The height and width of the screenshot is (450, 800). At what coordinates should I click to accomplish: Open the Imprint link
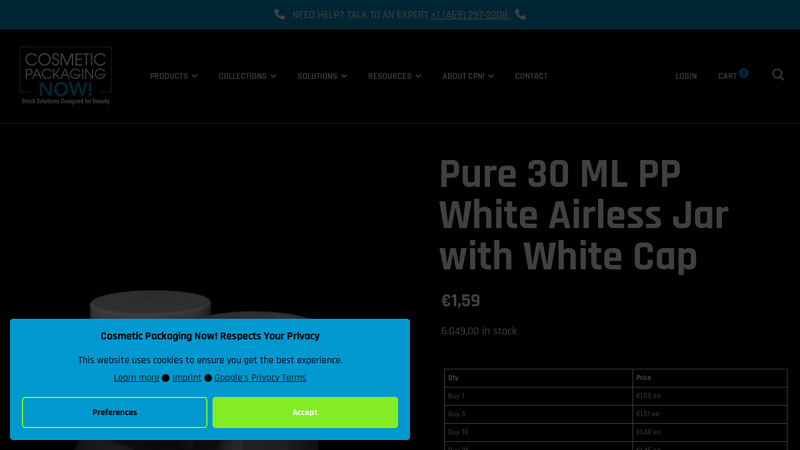187,378
